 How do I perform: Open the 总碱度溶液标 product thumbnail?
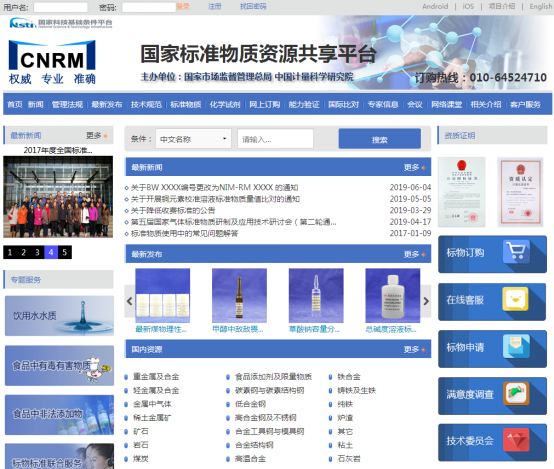coord(393,295)
